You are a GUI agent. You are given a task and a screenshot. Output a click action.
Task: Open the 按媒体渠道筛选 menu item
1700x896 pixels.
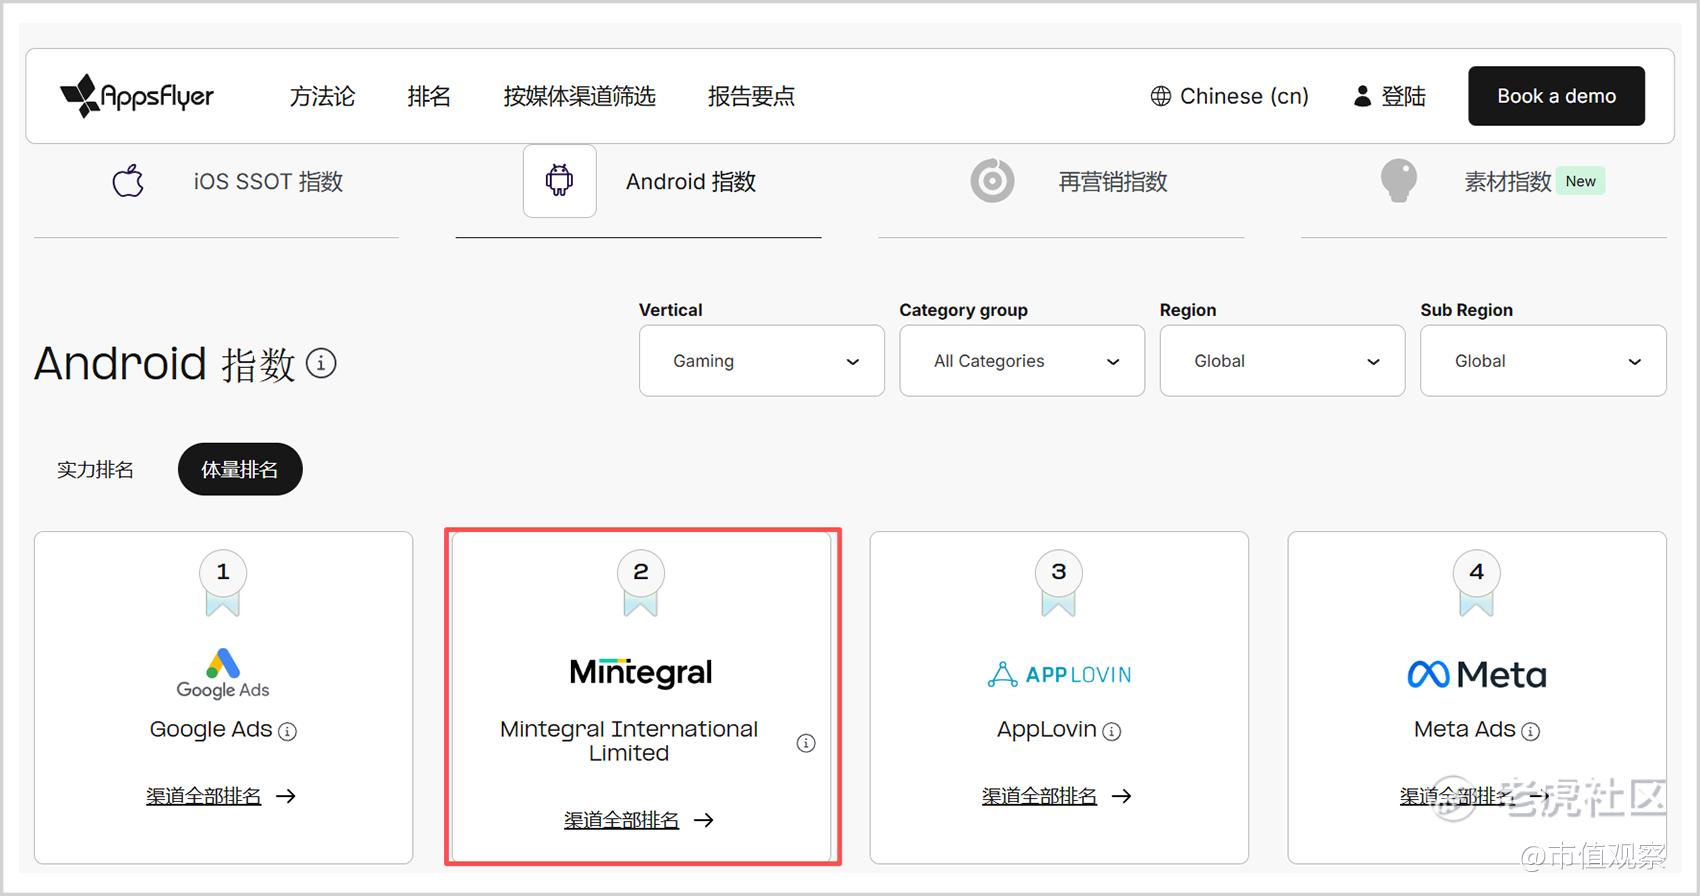click(580, 96)
